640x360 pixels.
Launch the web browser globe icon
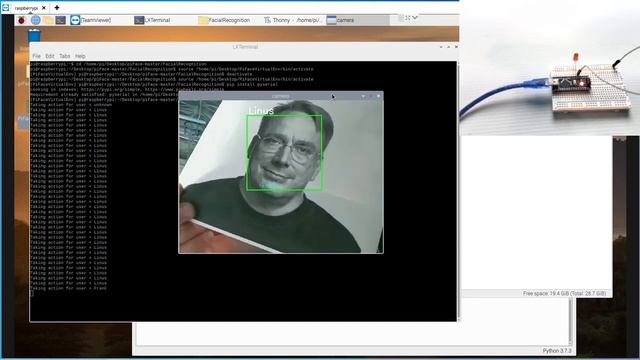pos(36,20)
